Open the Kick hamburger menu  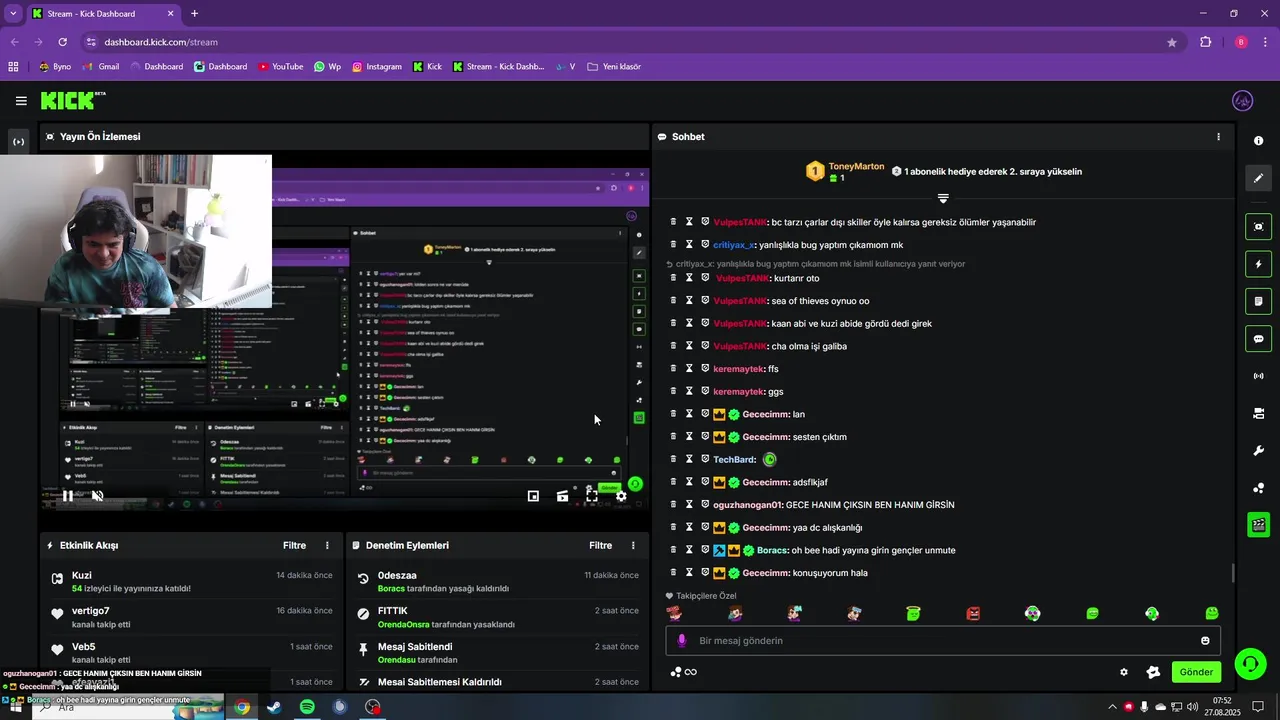click(x=21, y=101)
